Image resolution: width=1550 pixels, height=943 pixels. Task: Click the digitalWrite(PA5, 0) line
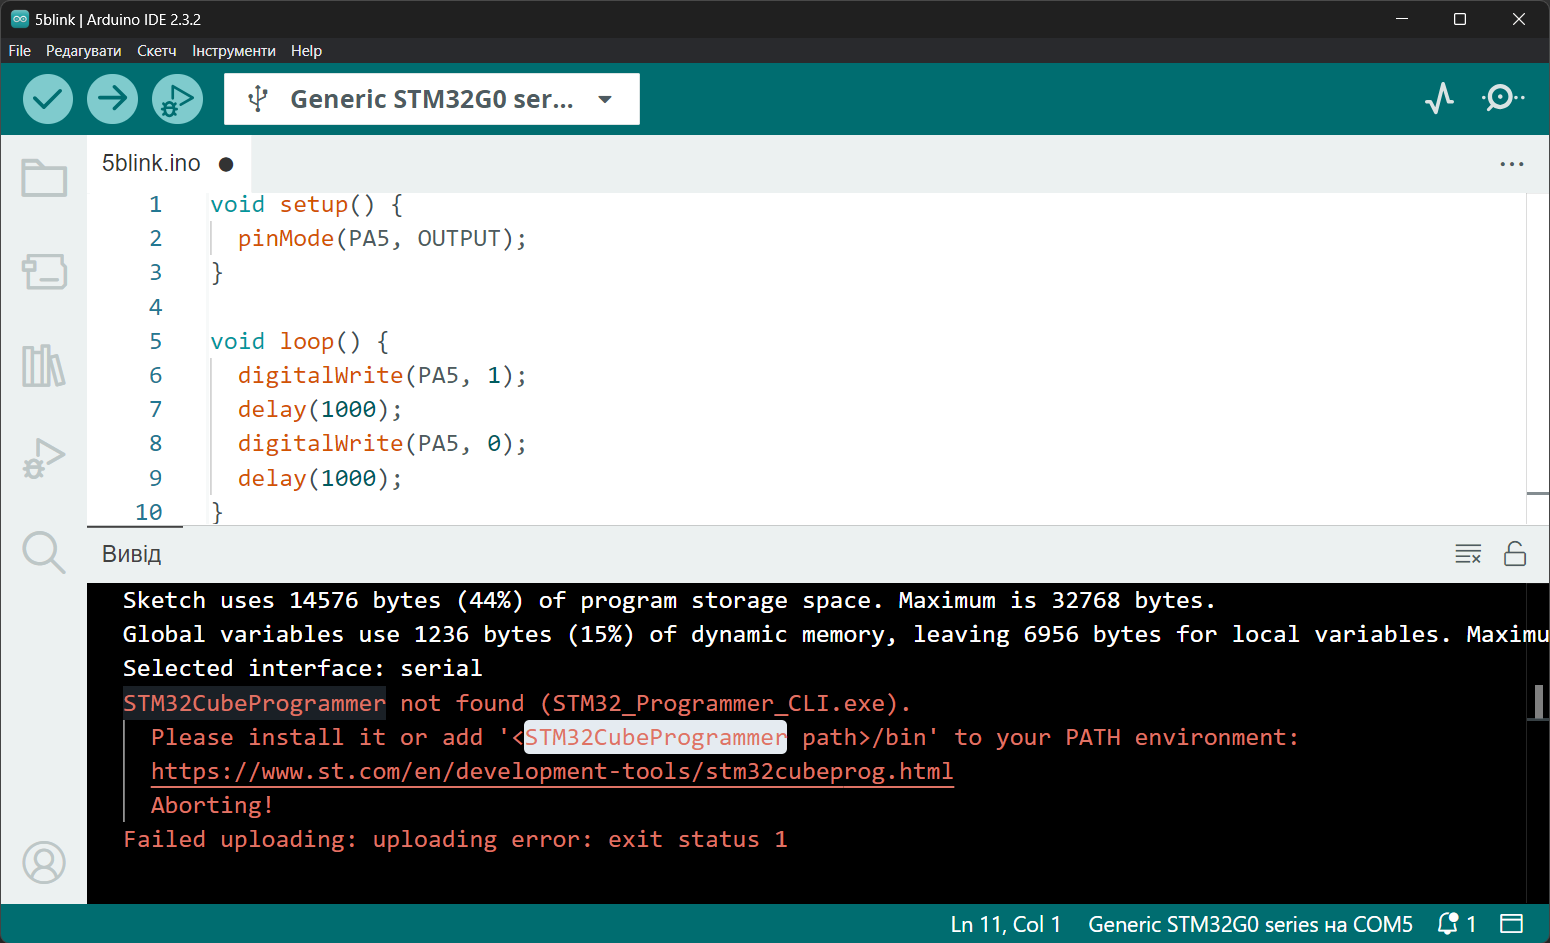382,444
